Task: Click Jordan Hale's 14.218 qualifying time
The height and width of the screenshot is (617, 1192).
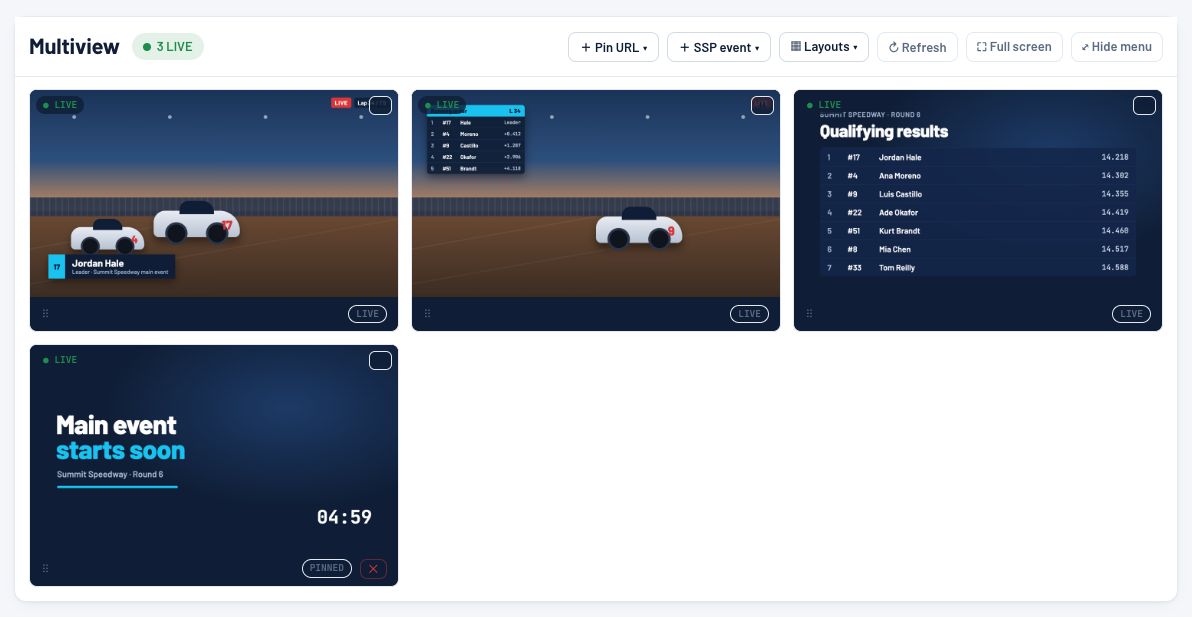Action: coord(1114,157)
